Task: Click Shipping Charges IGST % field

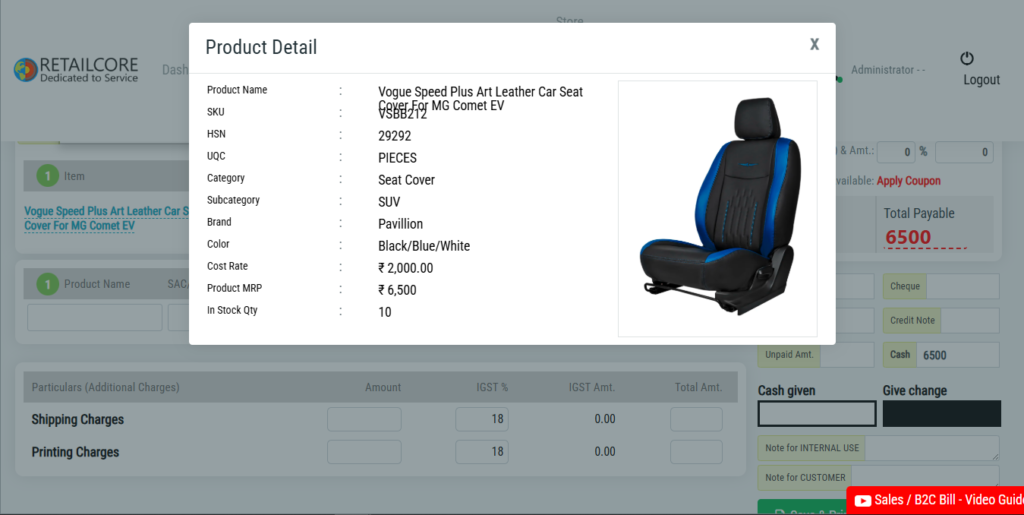Action: (x=482, y=419)
